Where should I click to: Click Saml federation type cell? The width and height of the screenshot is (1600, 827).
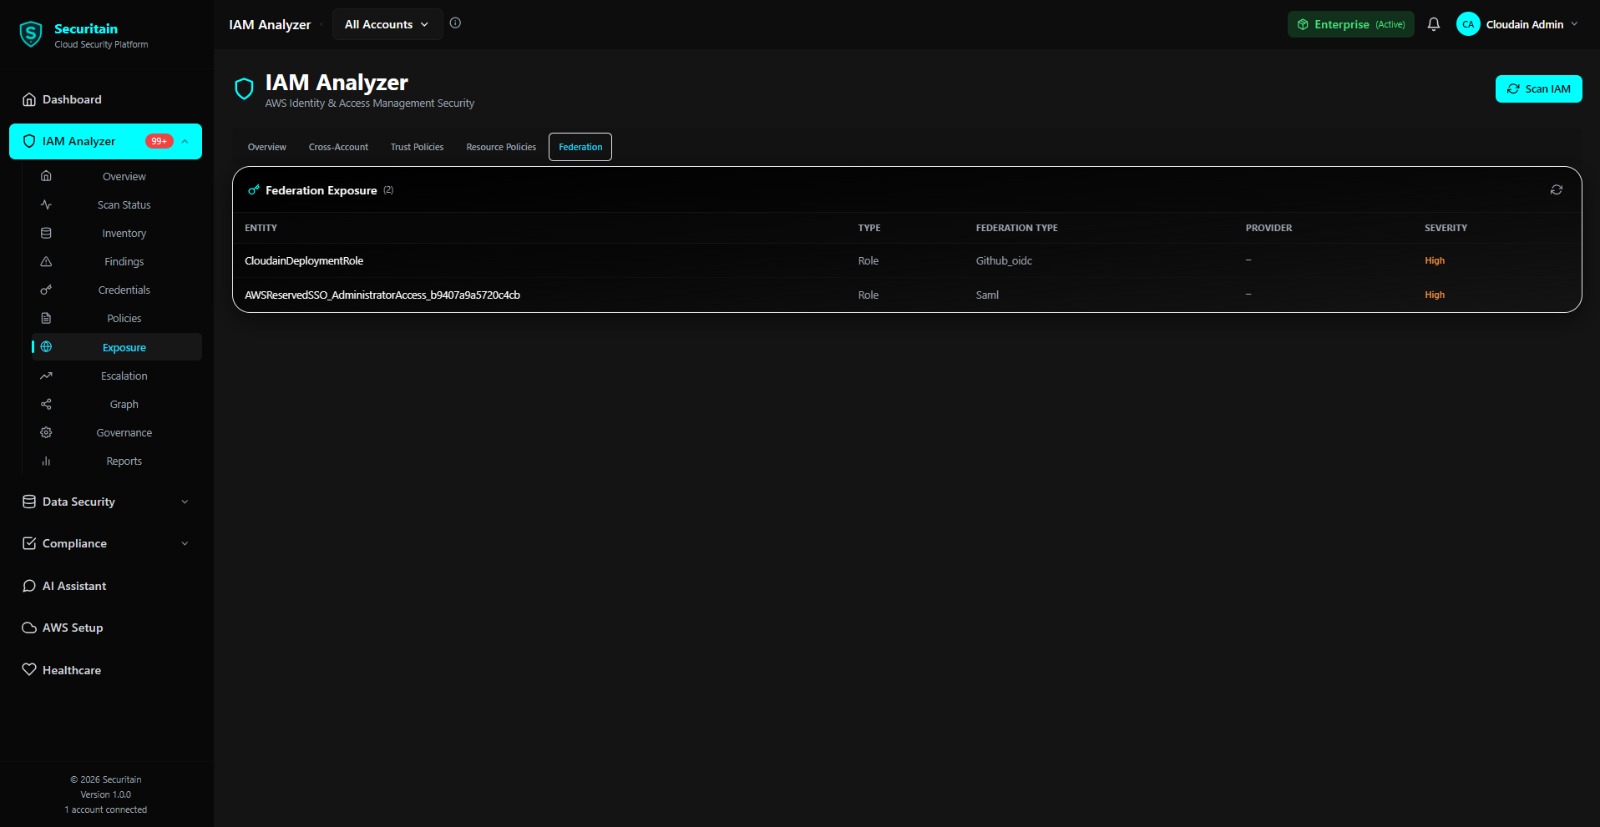(987, 295)
